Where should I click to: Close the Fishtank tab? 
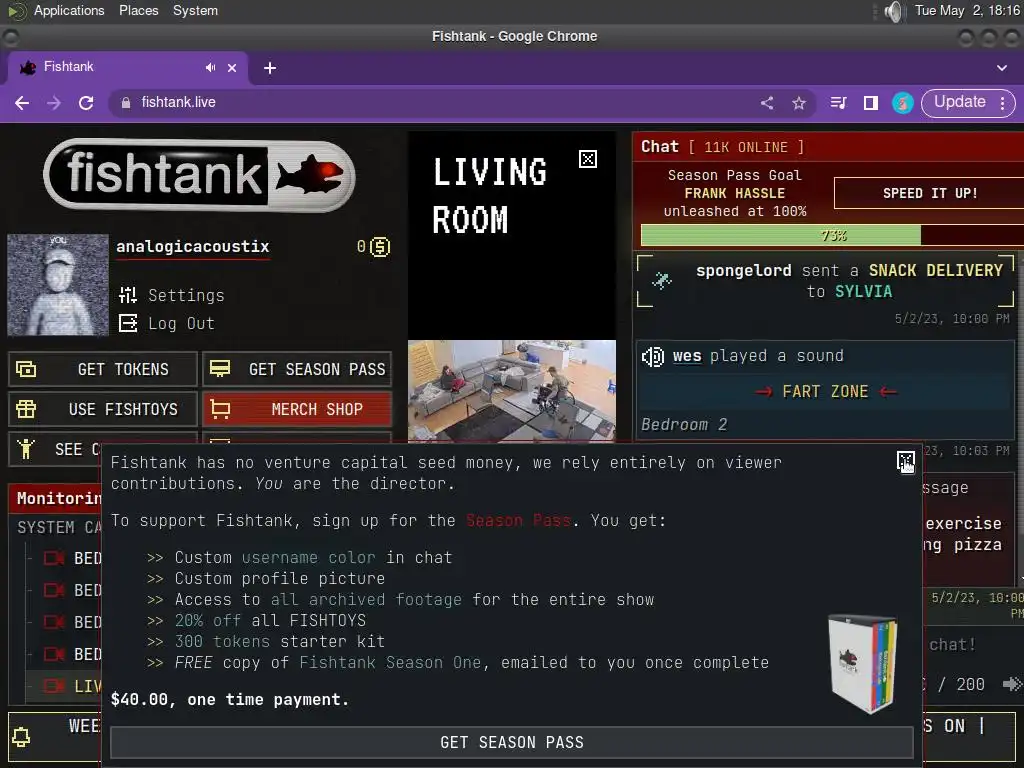coord(232,67)
